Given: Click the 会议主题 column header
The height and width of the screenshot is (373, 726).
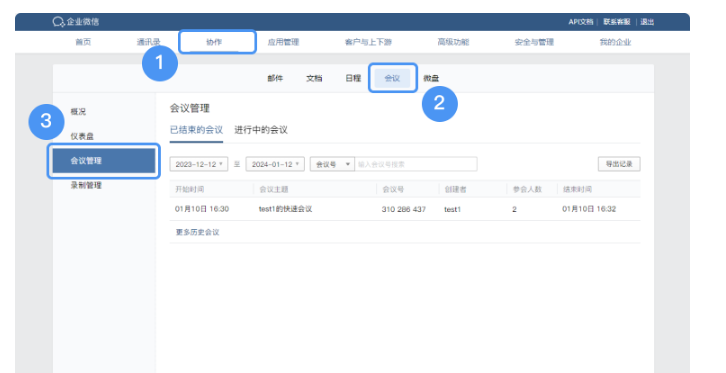Looking at the screenshot, I should [x=274, y=189].
